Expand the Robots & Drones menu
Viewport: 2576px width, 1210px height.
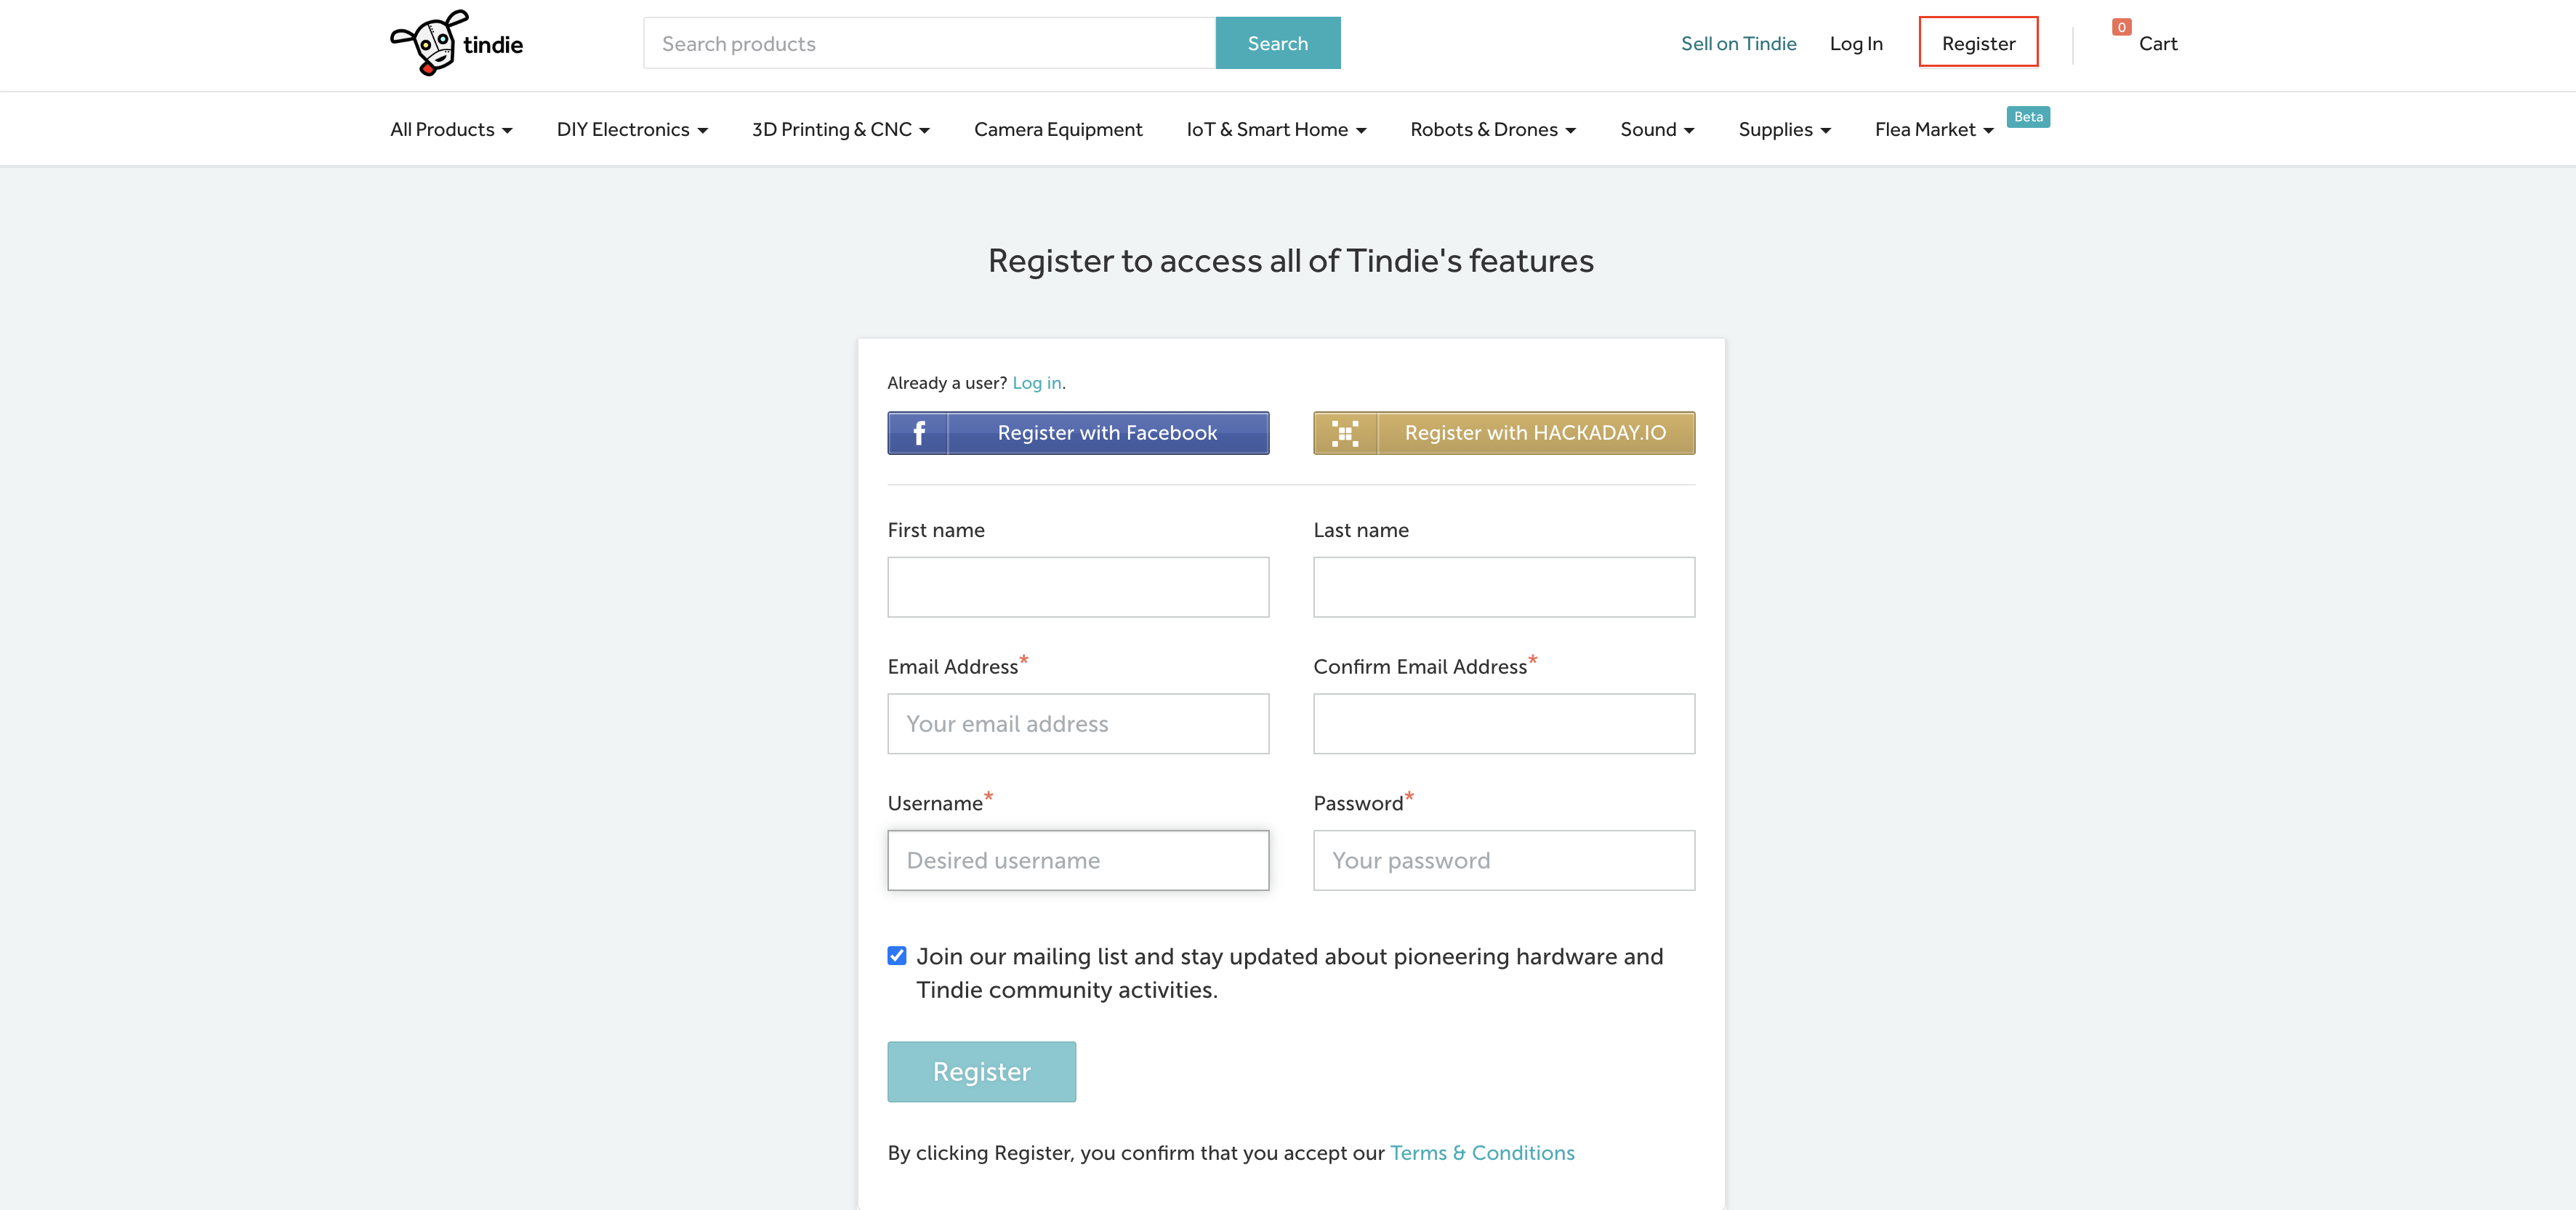tap(1492, 130)
